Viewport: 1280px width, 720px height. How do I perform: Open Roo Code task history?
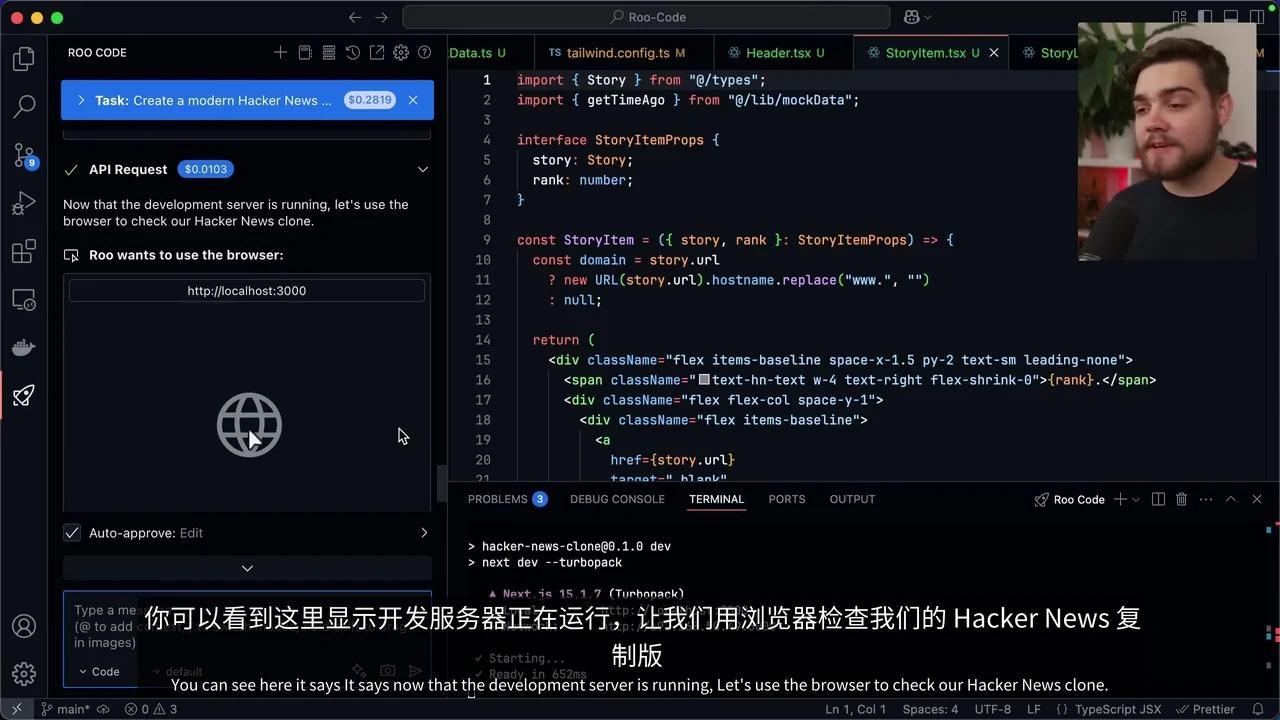[x=353, y=52]
